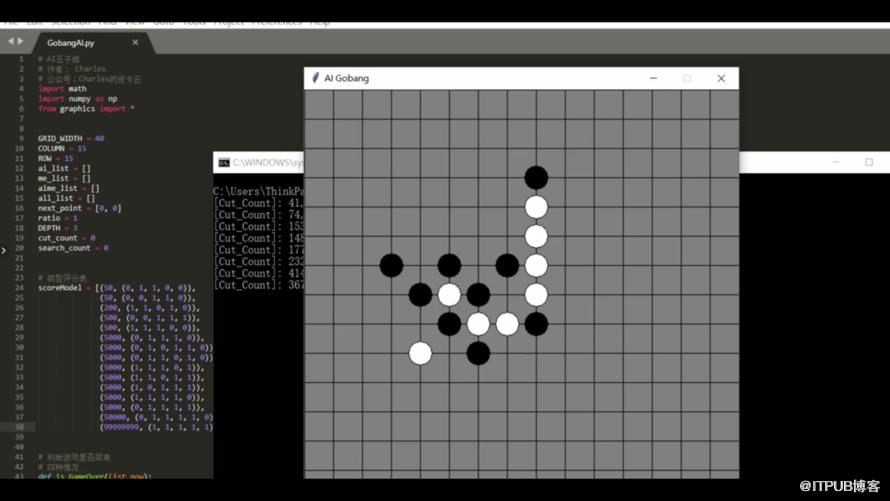Open the AI Gobang feather icon menu

point(315,78)
